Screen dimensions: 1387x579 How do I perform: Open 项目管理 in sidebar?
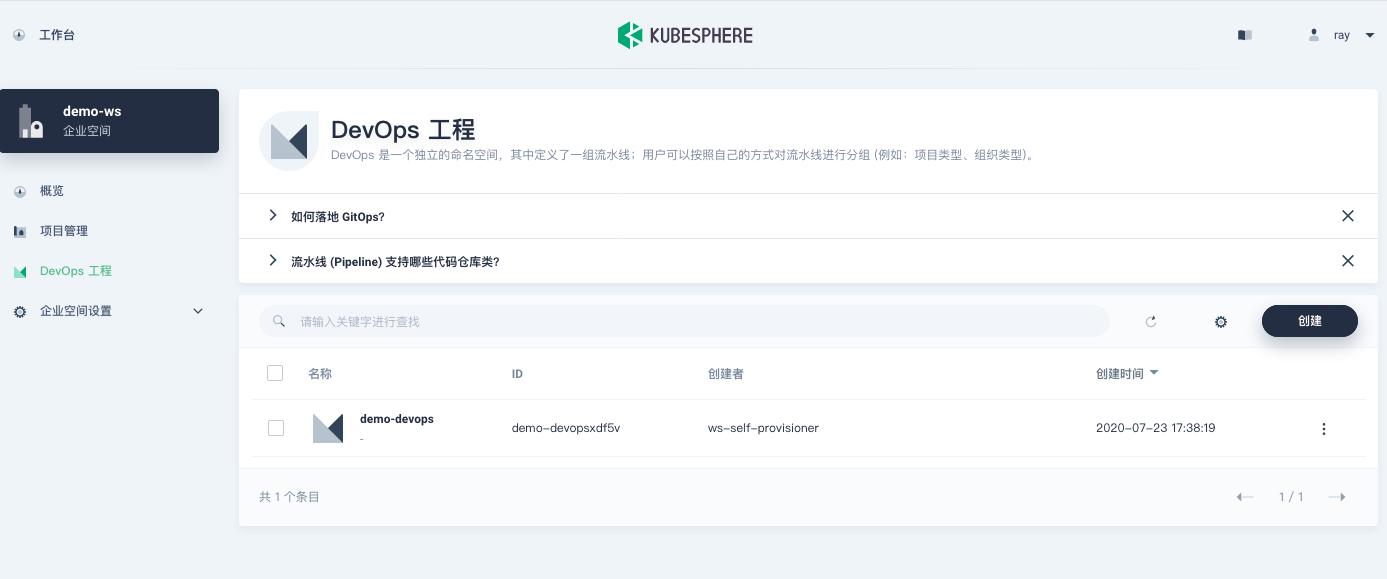coord(64,231)
